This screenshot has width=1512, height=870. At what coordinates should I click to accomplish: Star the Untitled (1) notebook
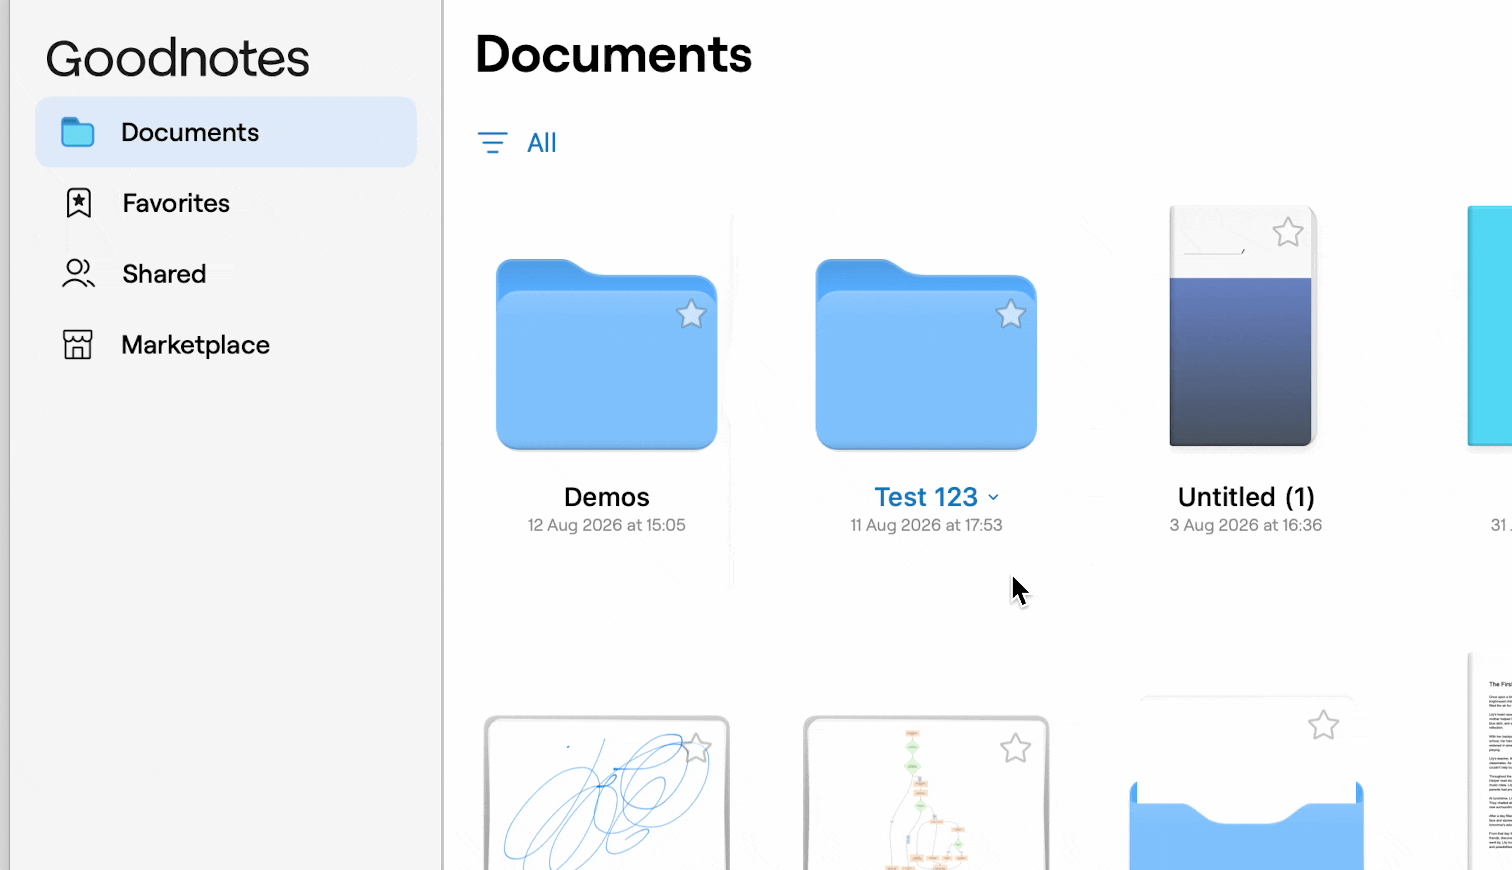[1288, 232]
